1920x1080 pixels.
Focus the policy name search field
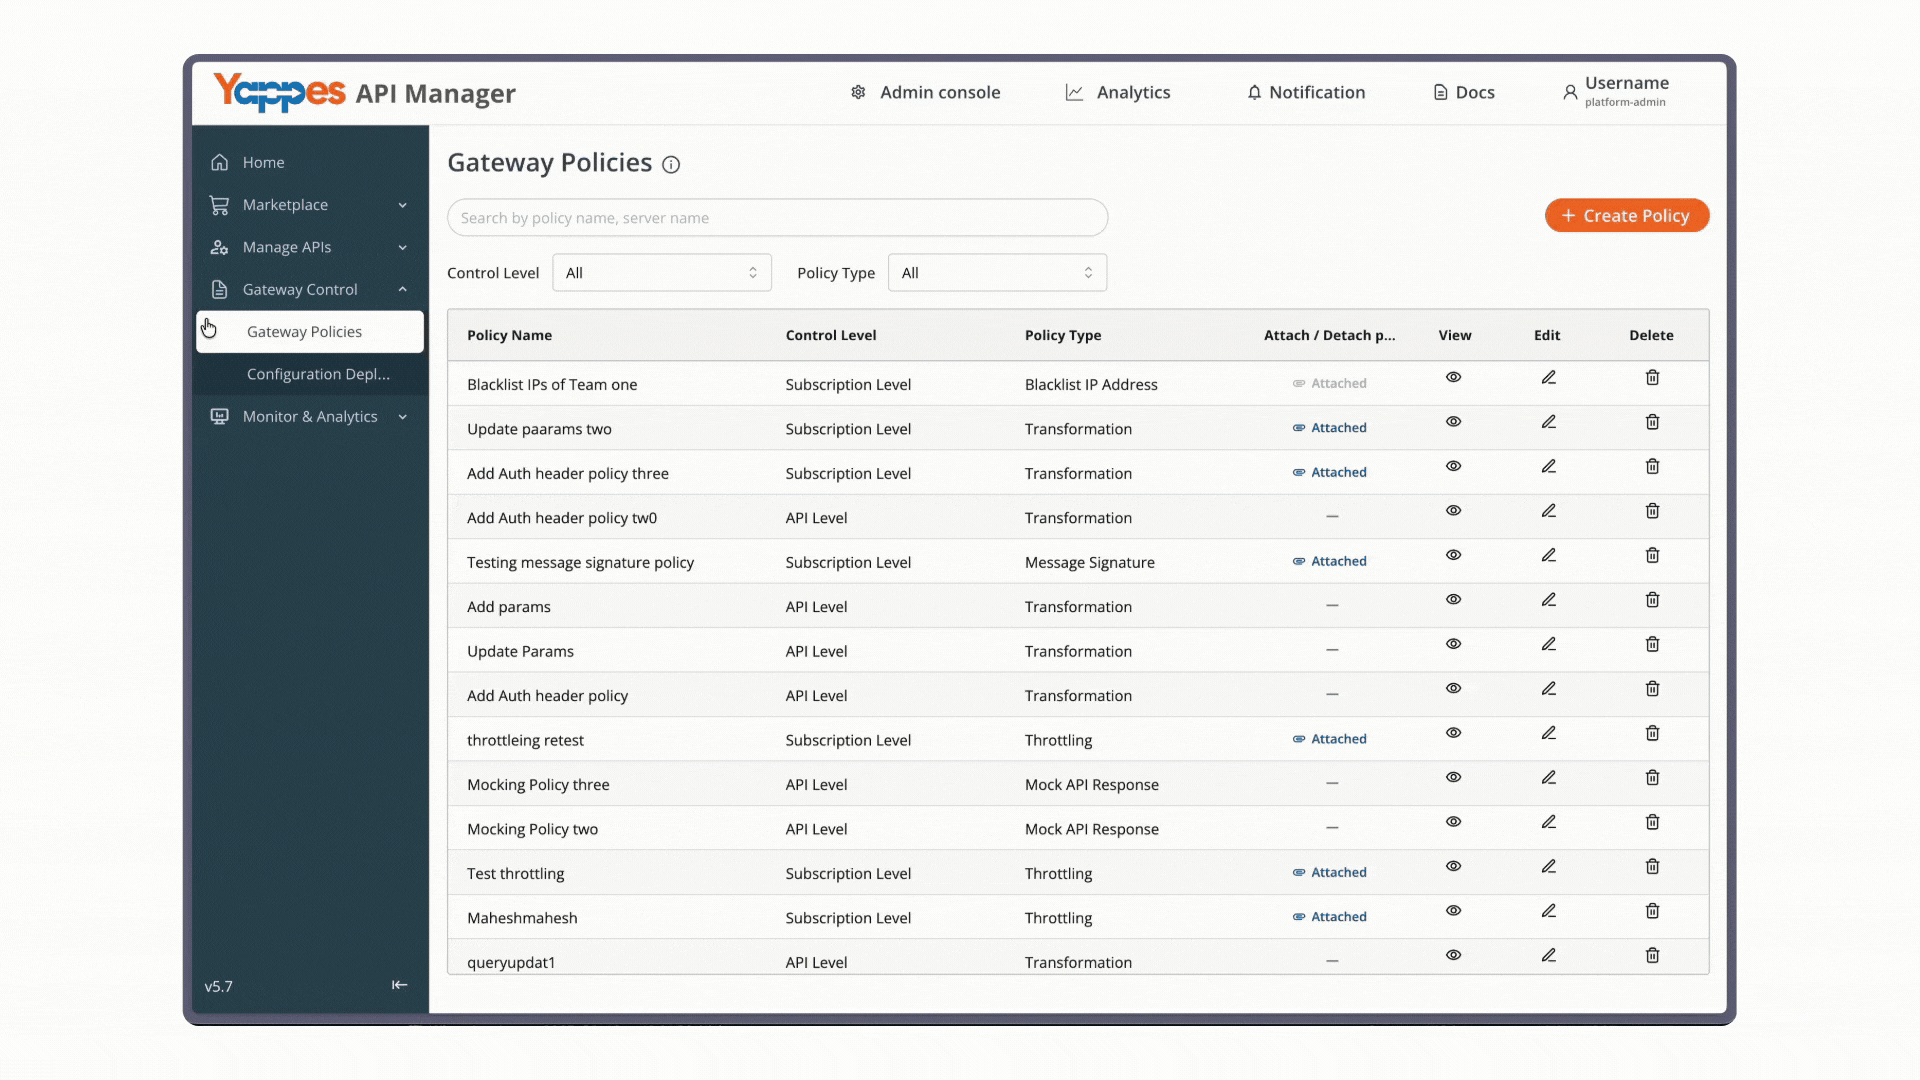click(777, 218)
